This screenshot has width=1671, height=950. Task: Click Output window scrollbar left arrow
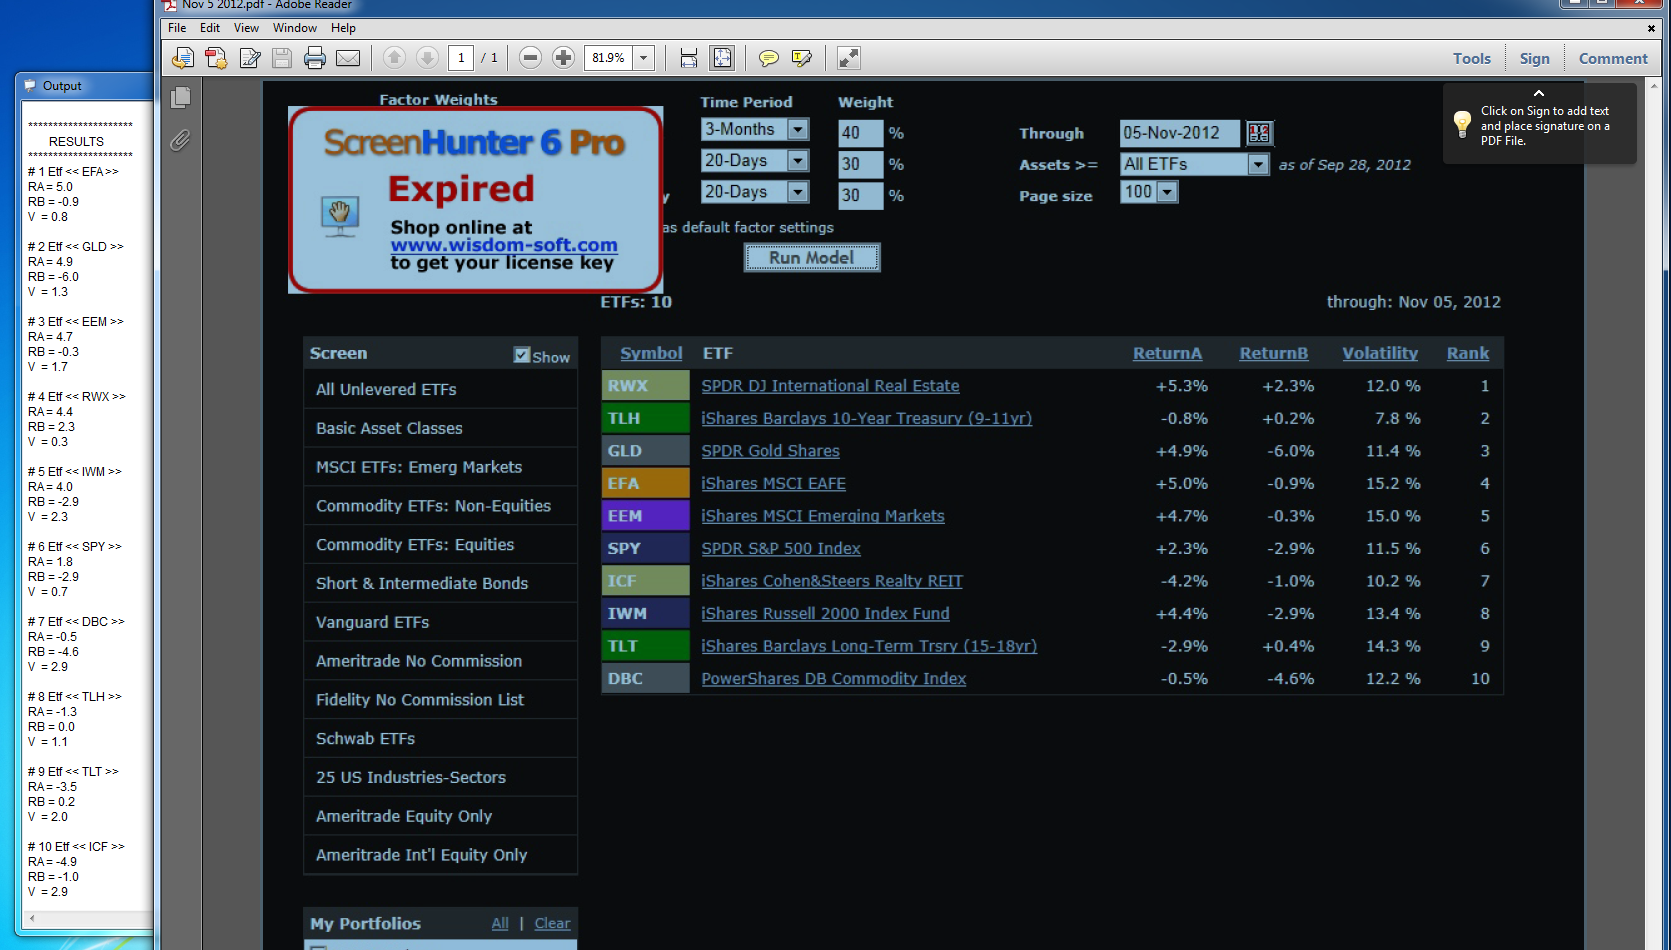[32, 918]
